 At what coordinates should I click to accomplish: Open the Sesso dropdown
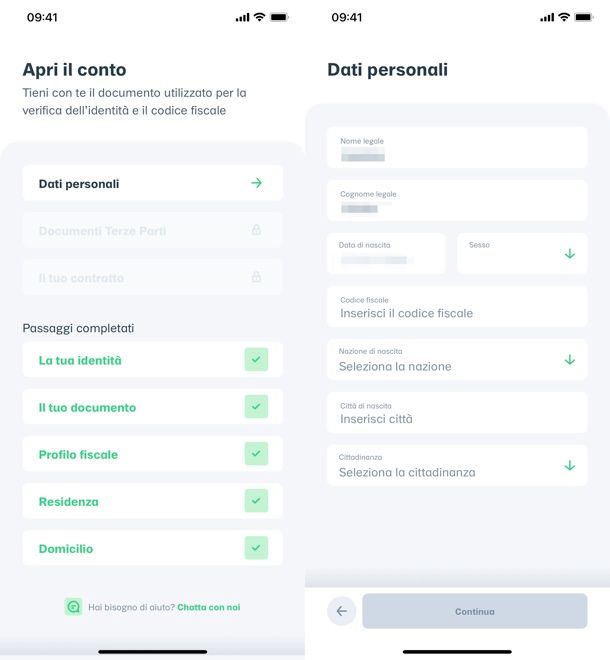pyautogui.click(x=522, y=253)
